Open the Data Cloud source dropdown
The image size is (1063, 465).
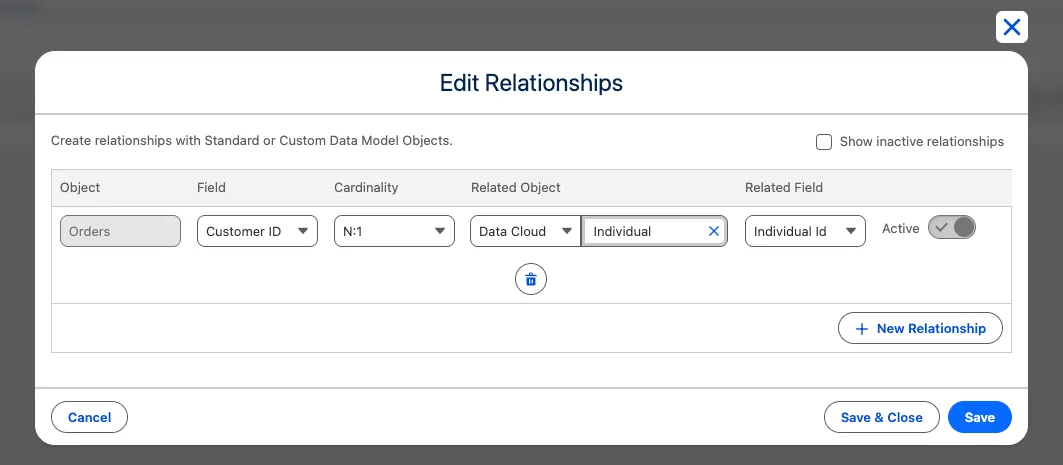[525, 231]
